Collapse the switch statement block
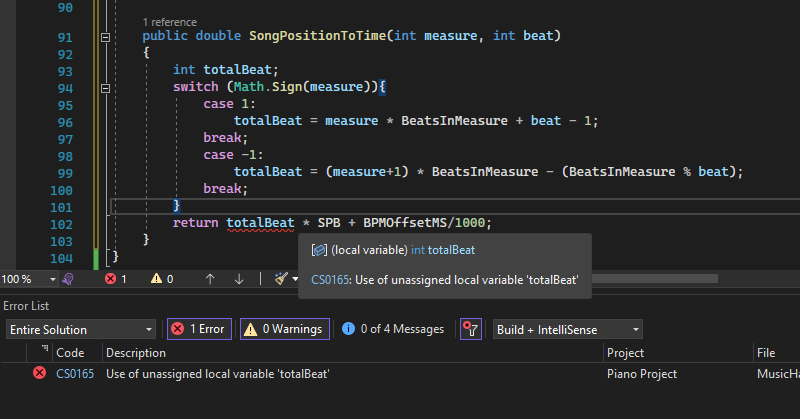This screenshot has height=419, width=800. coord(106,88)
